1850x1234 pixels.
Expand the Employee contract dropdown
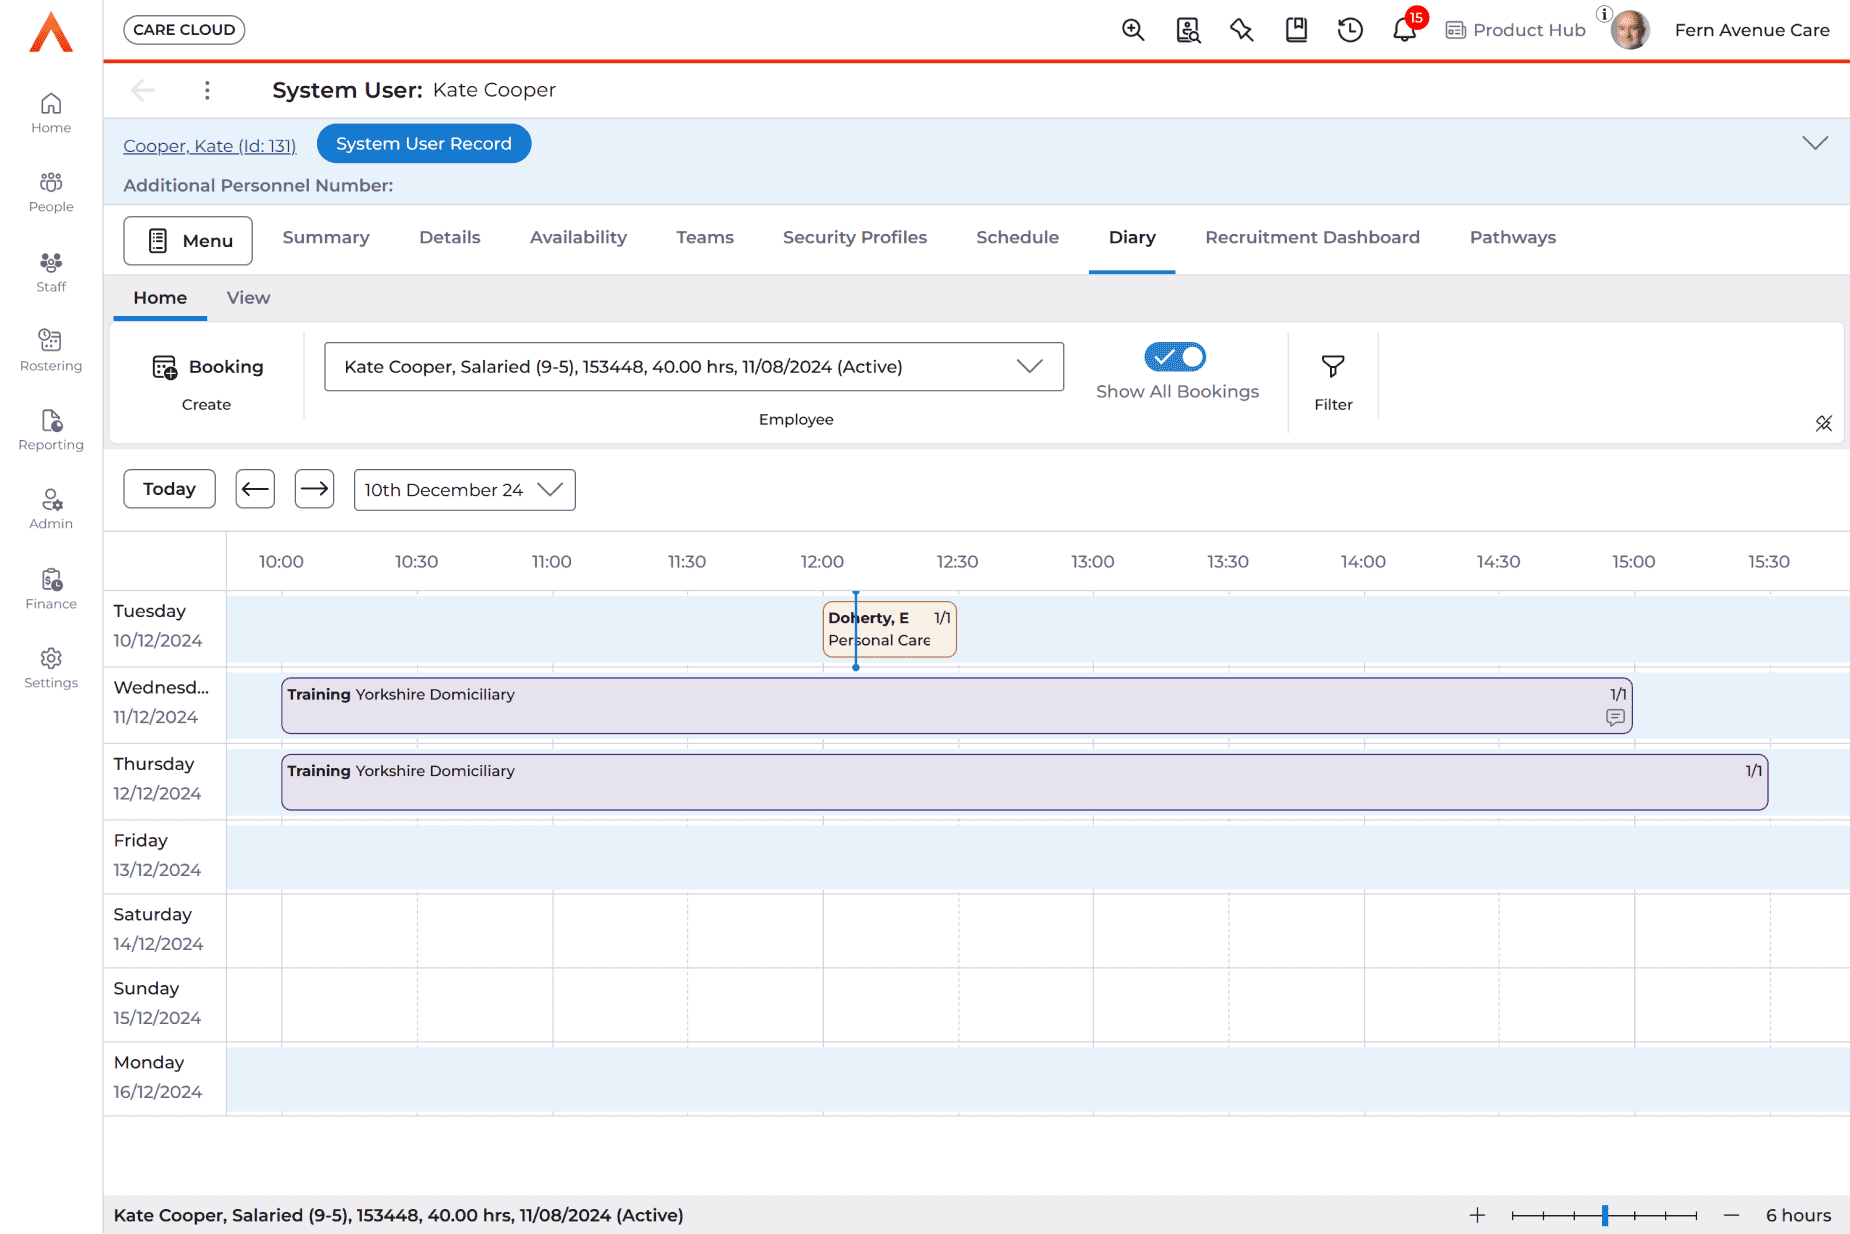(x=1029, y=366)
